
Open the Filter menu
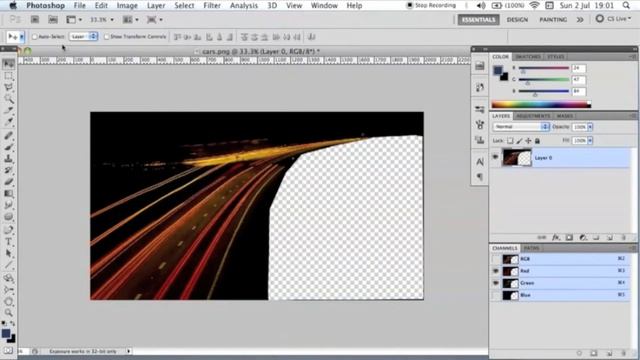[212, 6]
